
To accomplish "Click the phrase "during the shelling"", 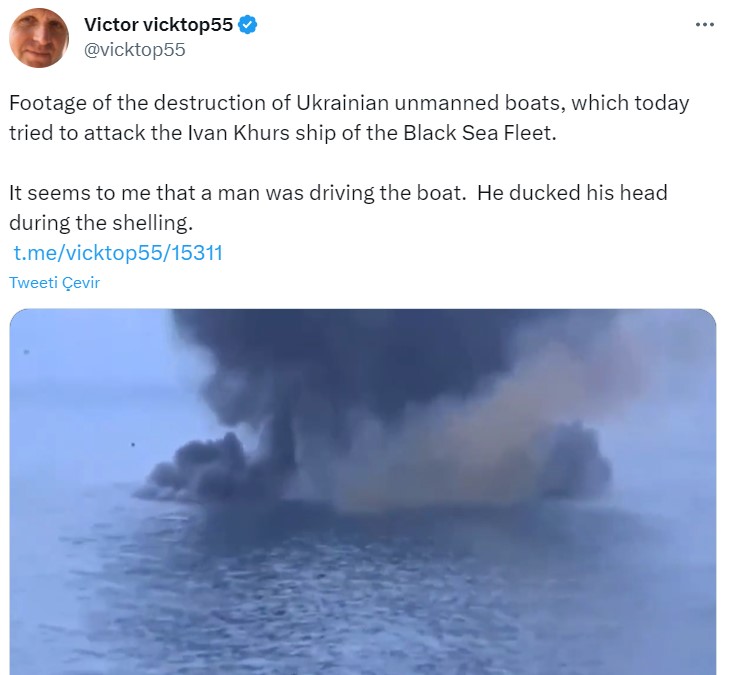I will [x=101, y=223].
